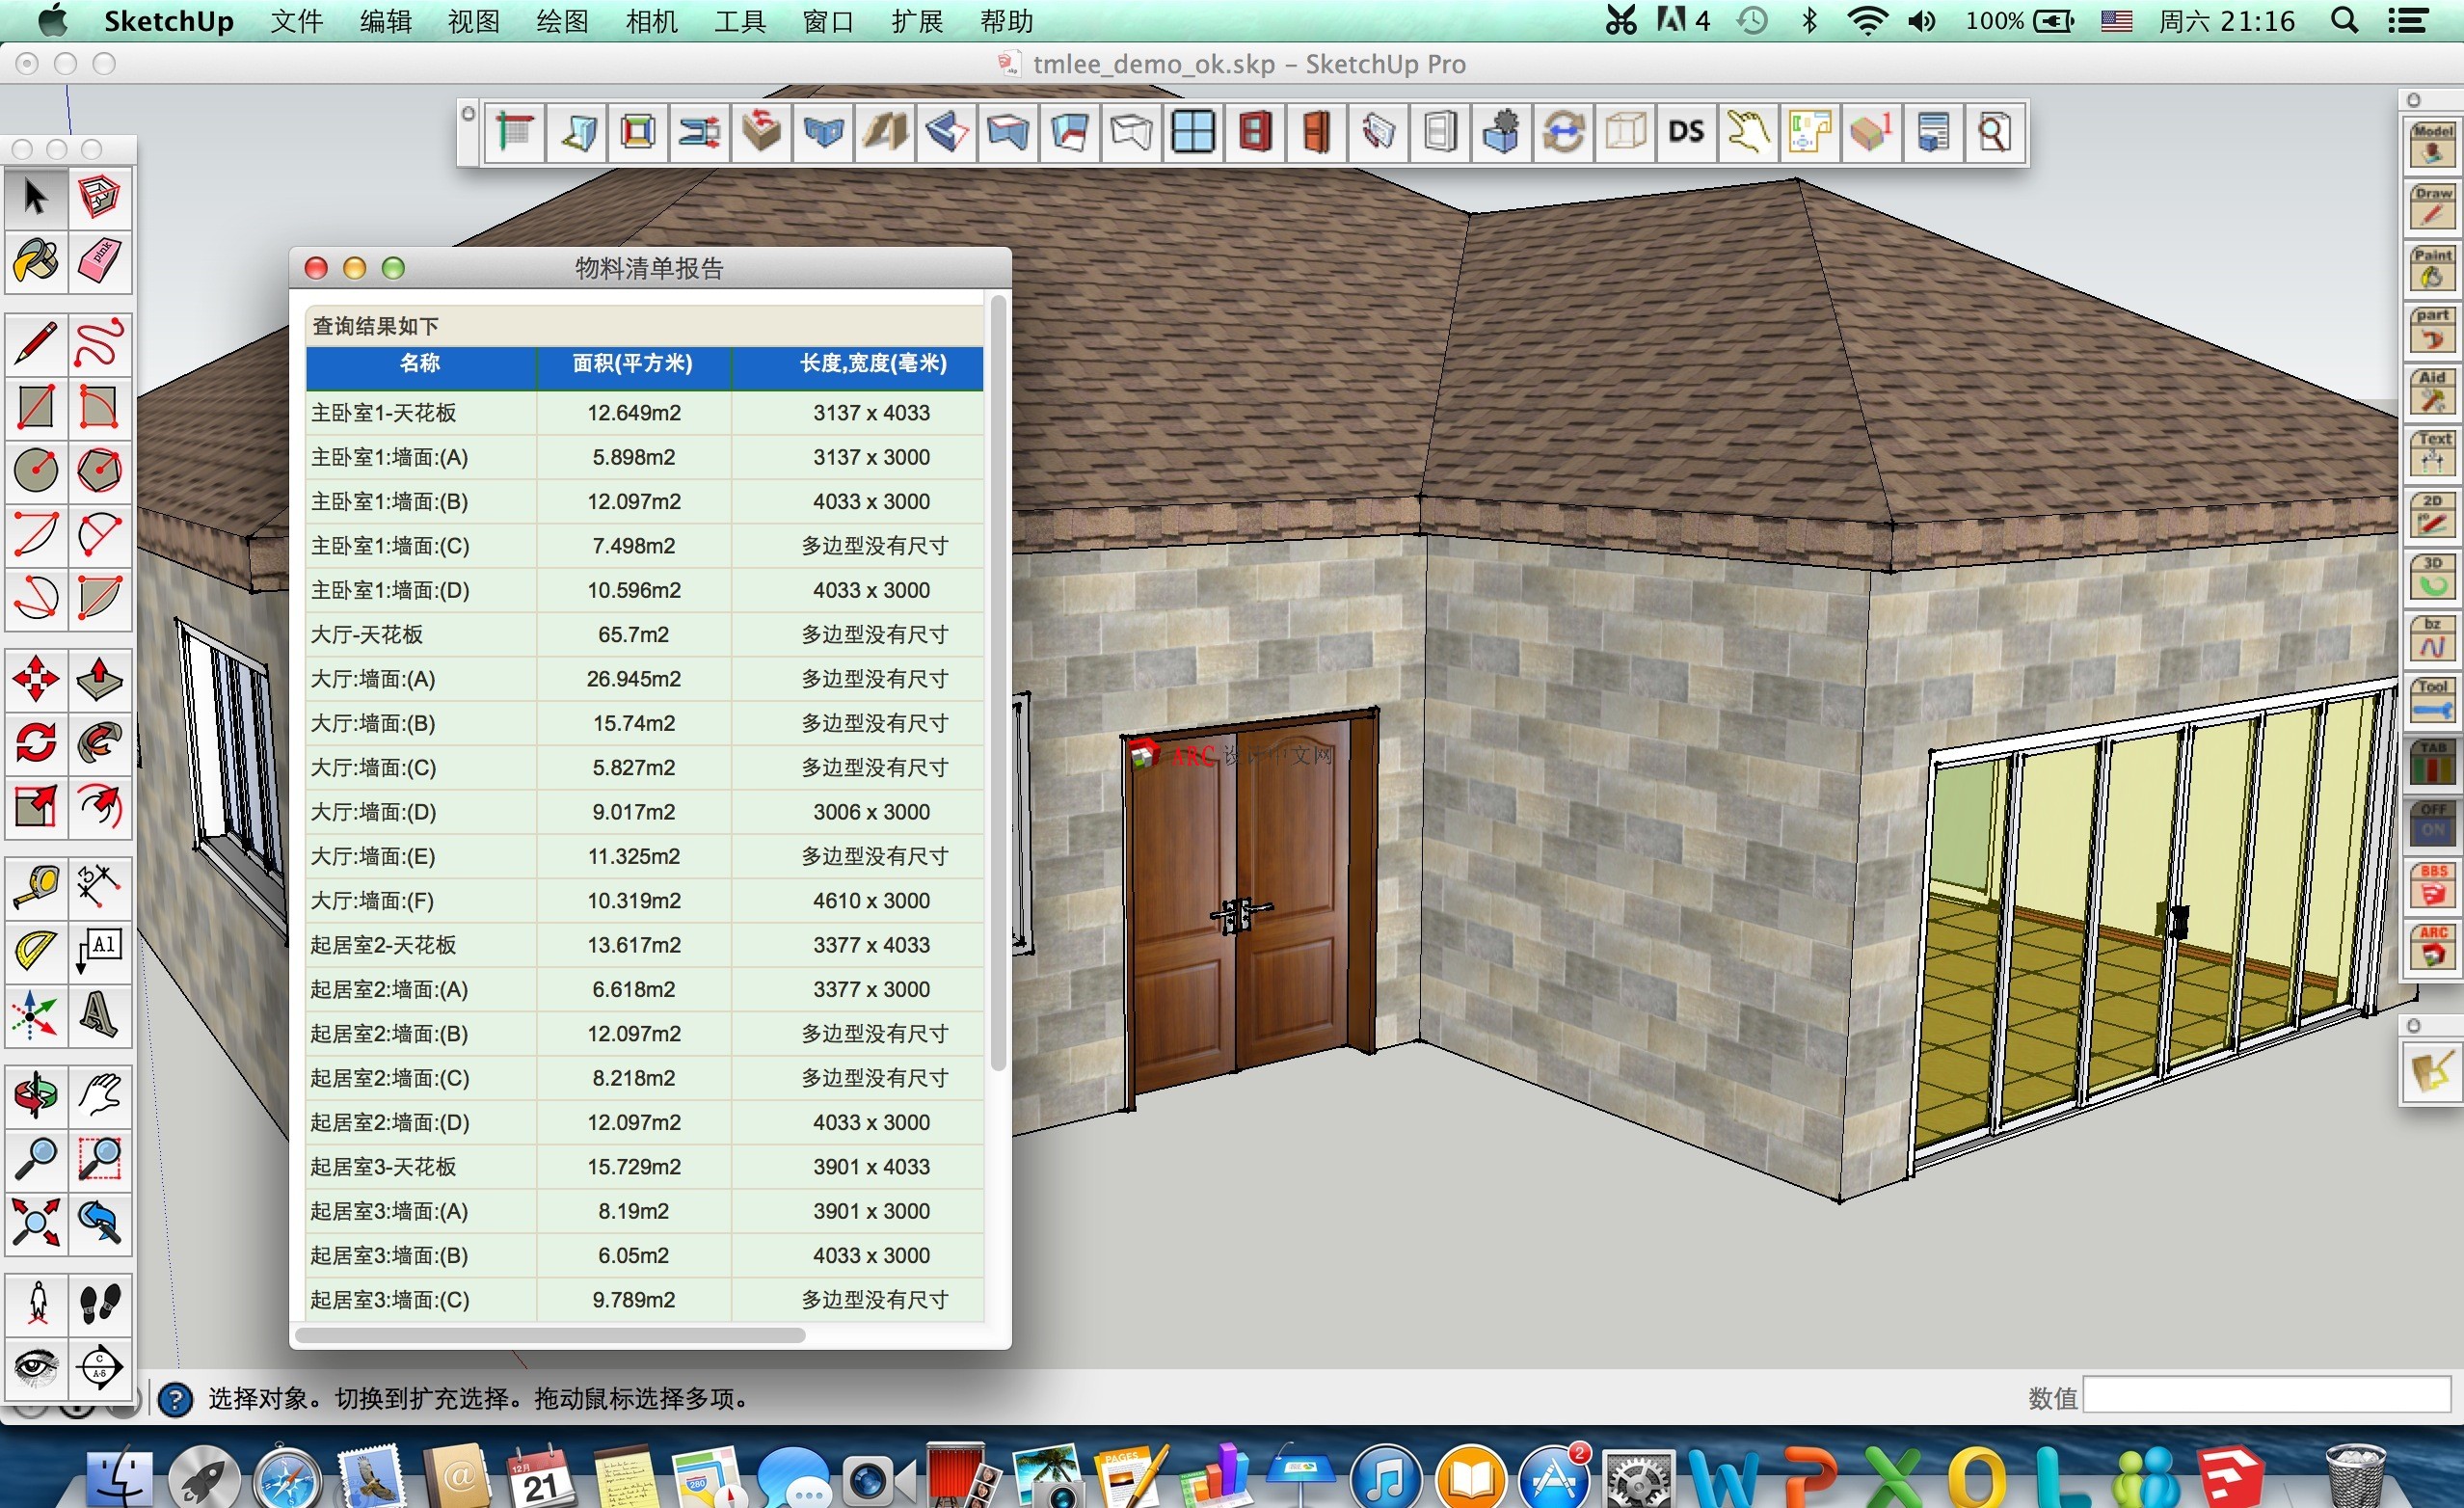Select the Circle tool
2464x1508 pixels.
36,470
